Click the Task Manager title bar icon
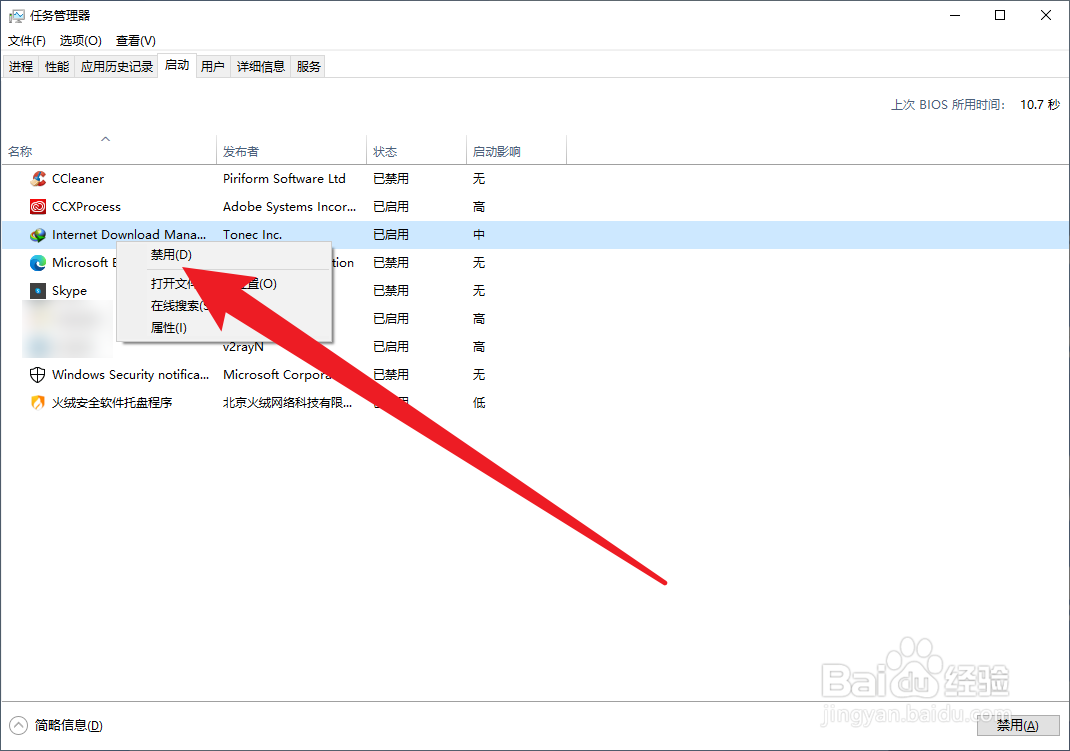Screen dimensions: 1070x751 (16, 15)
